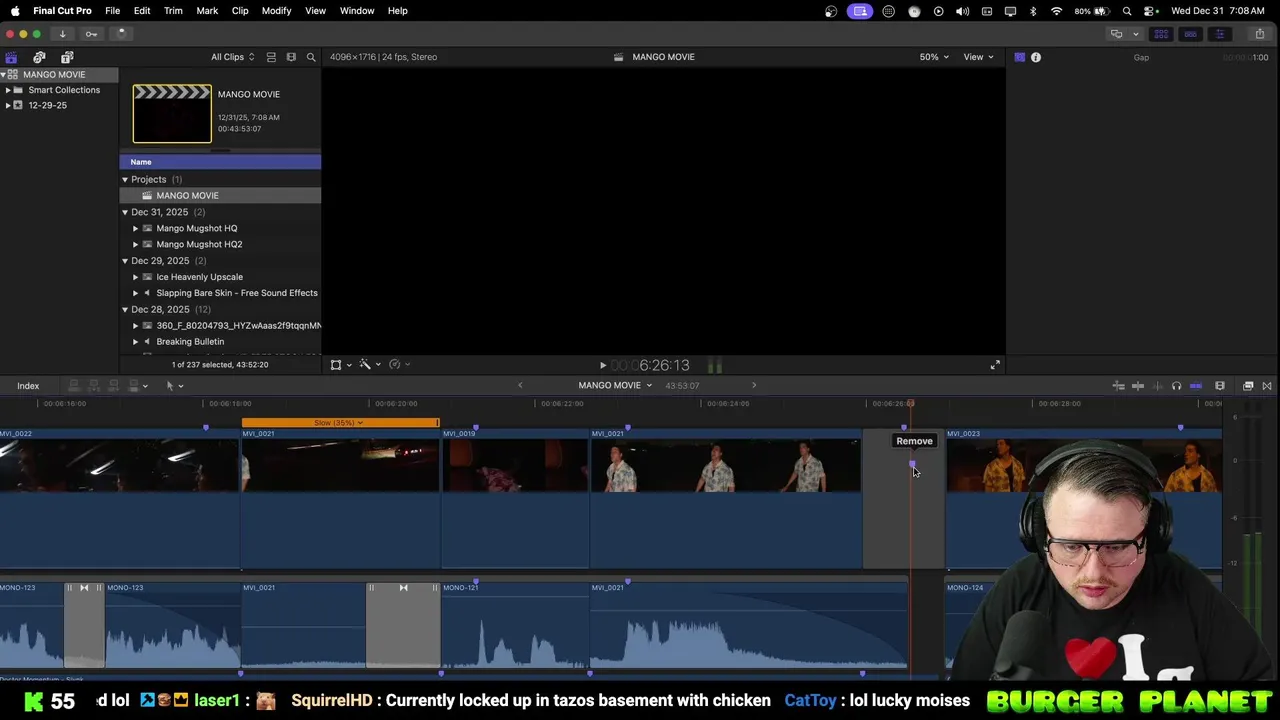Open the Keyword Editor key button
Screen dimensions: 1280x720
pyautogui.click(x=91, y=34)
